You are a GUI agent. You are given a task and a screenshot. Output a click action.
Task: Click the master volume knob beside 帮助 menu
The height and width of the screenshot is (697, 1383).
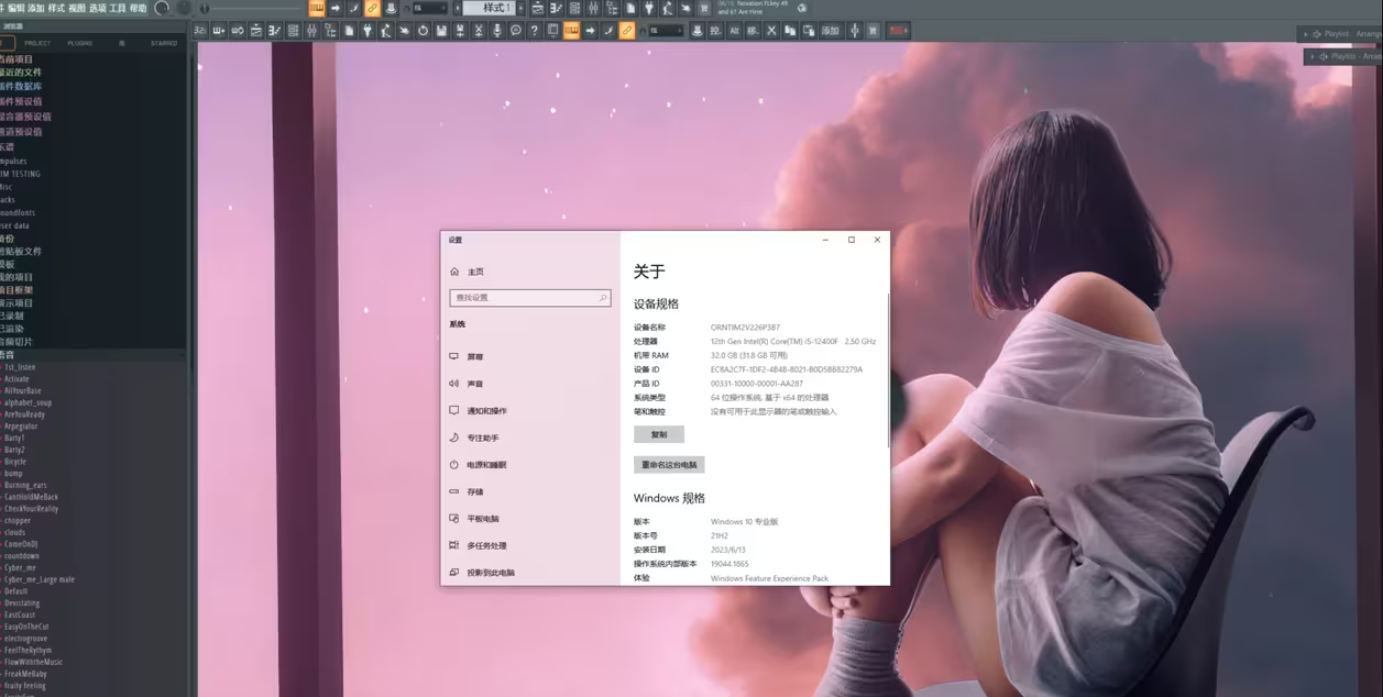click(162, 8)
